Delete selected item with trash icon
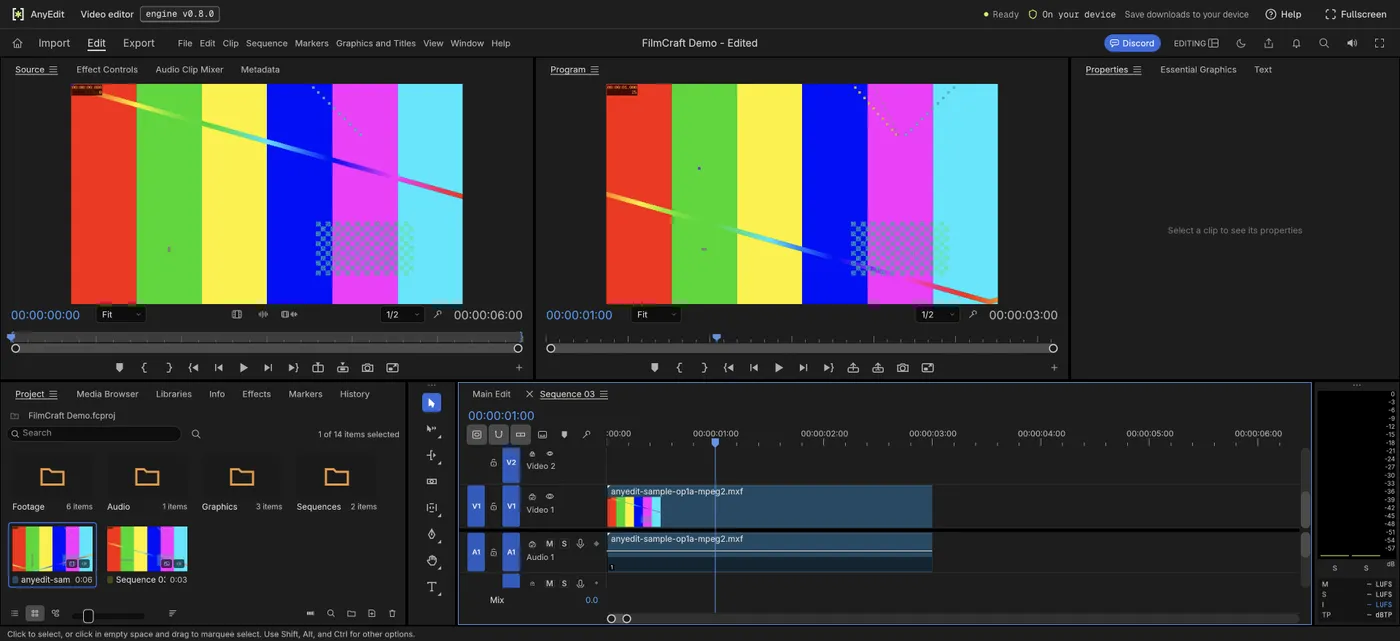Image resolution: width=1400 pixels, height=641 pixels. click(x=392, y=613)
